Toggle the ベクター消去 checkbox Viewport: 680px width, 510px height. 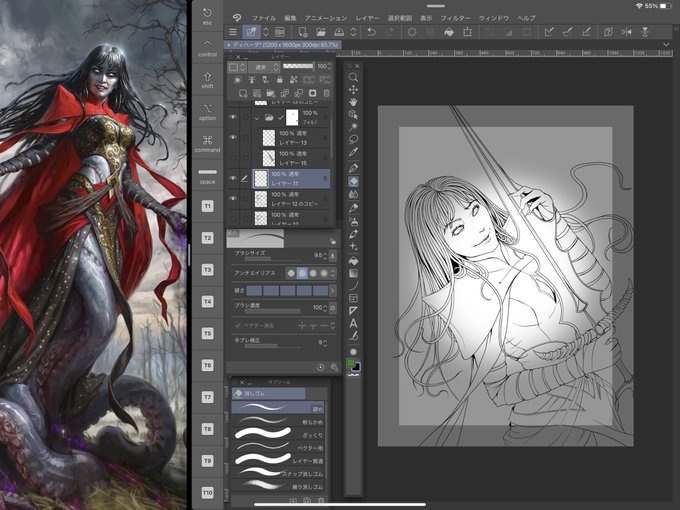pyautogui.click(x=238, y=325)
